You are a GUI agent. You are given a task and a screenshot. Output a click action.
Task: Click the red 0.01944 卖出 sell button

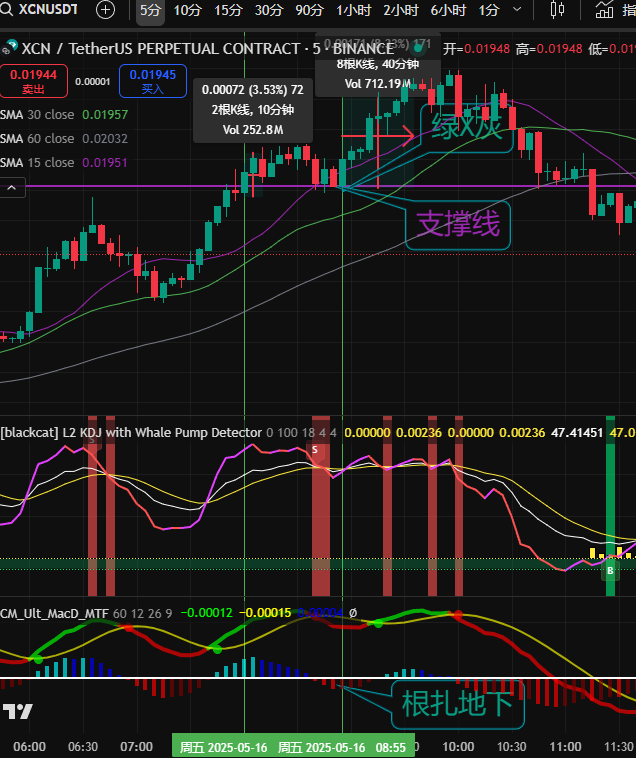(x=33, y=81)
